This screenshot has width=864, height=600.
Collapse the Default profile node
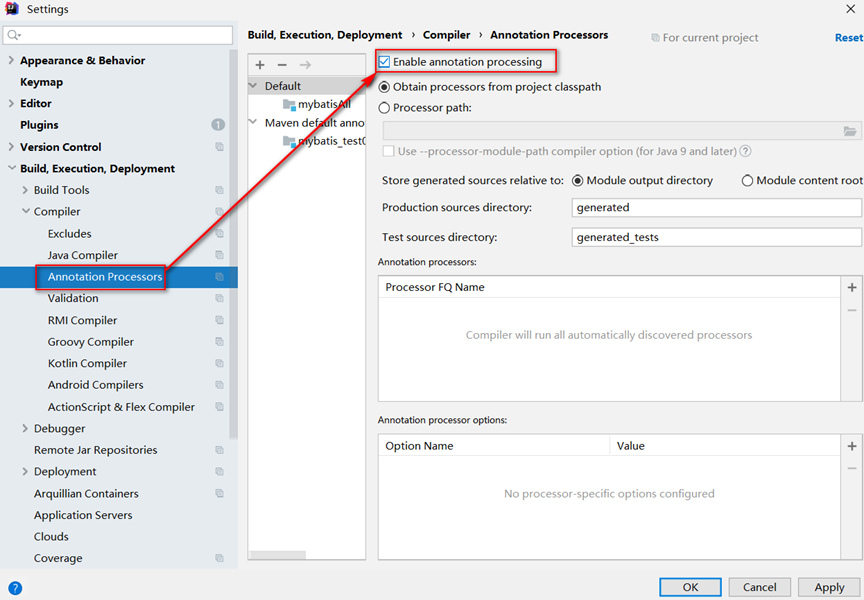[x=253, y=86]
